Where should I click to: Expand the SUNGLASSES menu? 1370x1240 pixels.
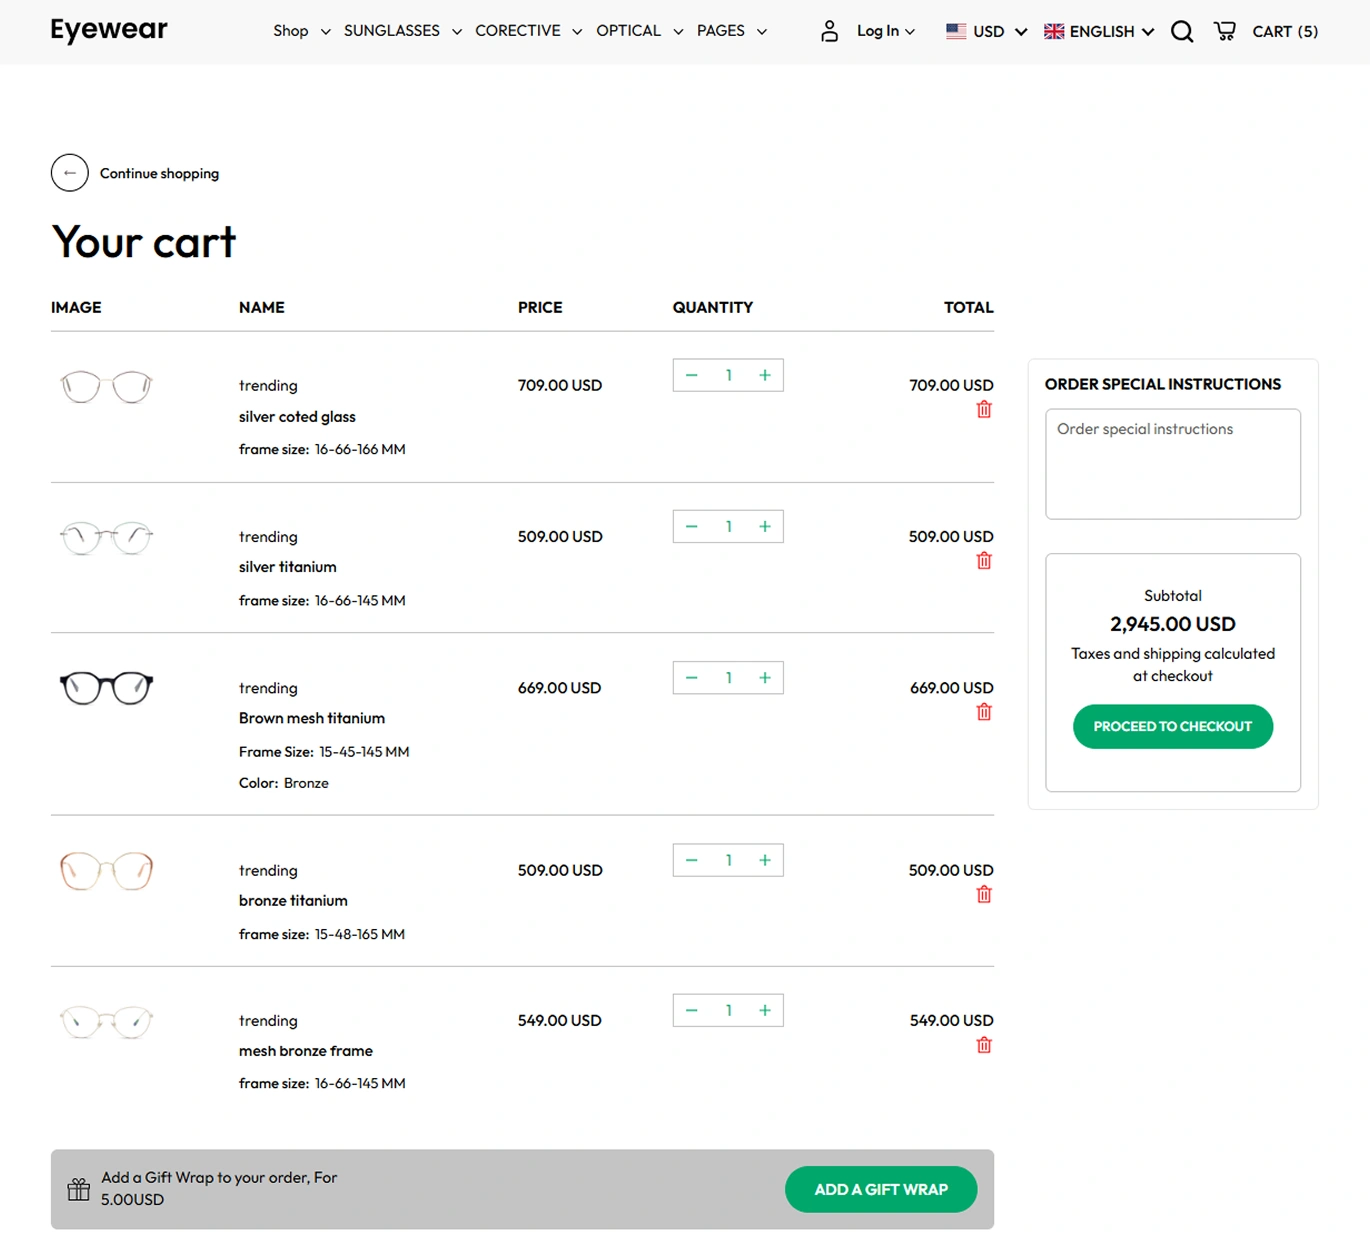point(402,31)
